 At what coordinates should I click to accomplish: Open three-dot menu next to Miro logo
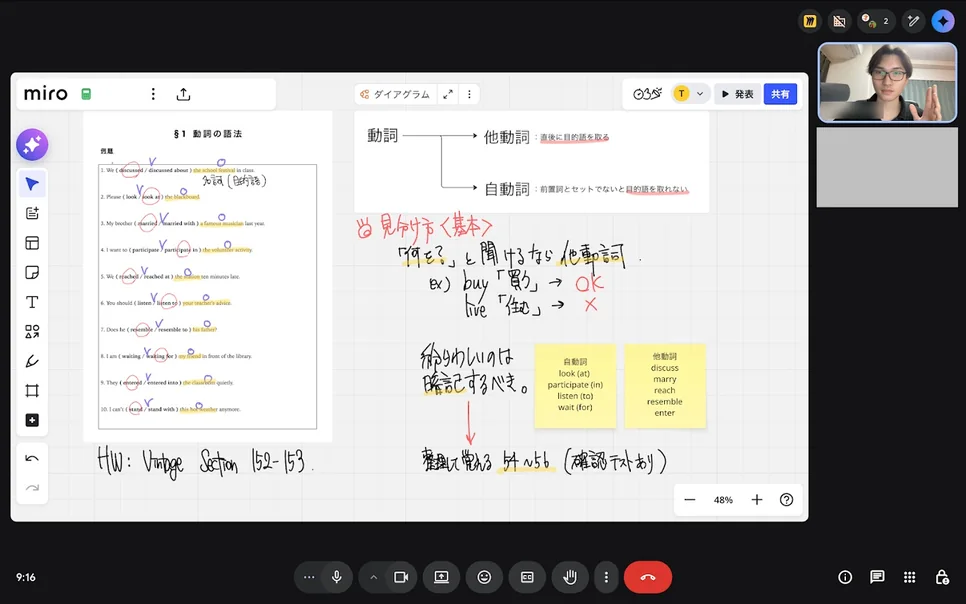click(x=153, y=94)
